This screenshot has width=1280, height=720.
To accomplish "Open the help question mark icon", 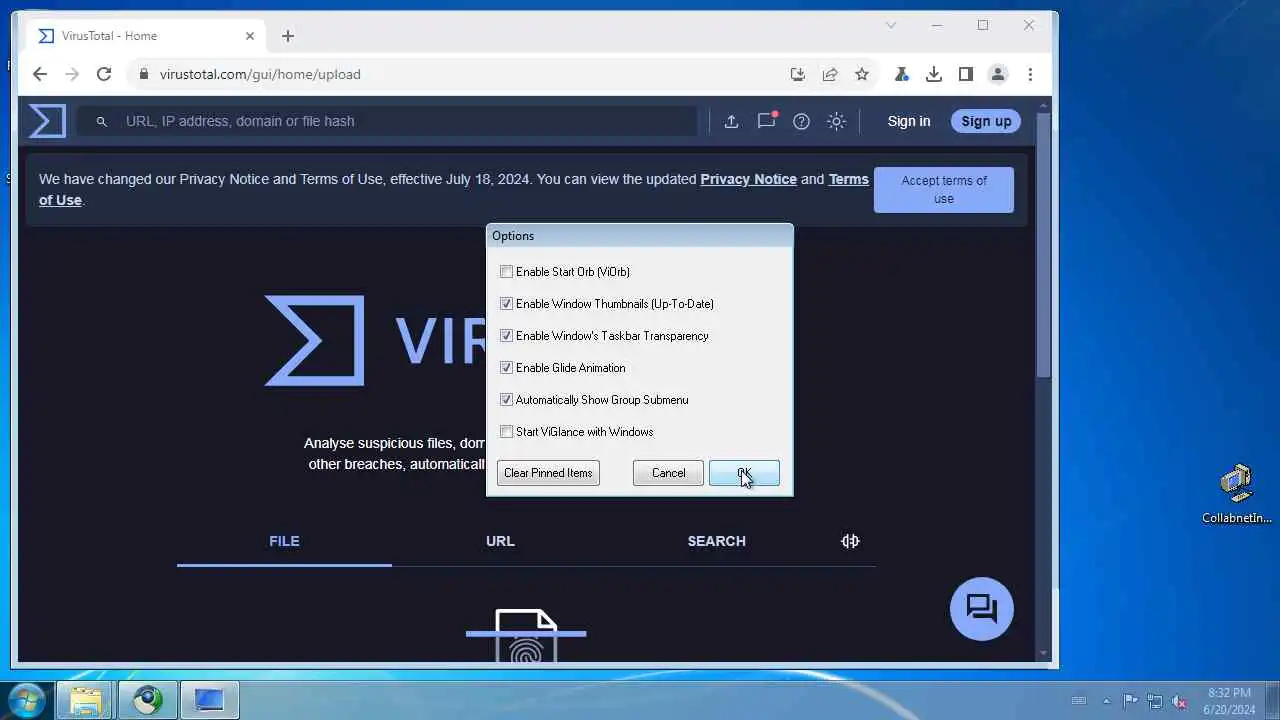I will [801, 121].
